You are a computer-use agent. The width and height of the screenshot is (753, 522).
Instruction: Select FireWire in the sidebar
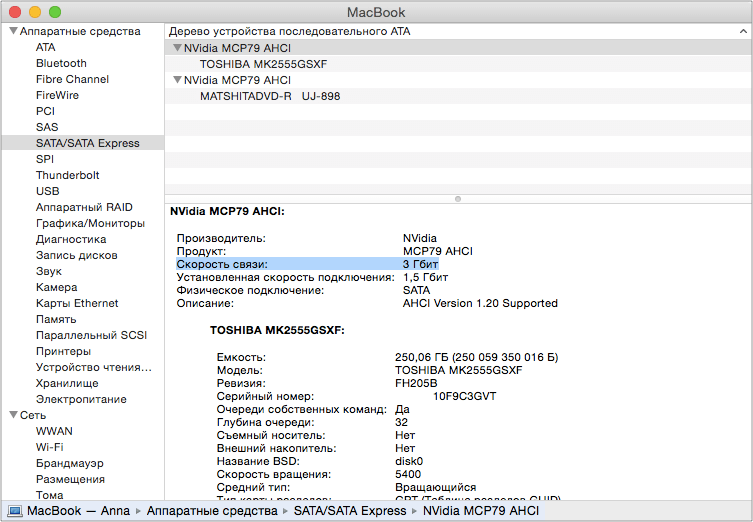click(x=57, y=95)
